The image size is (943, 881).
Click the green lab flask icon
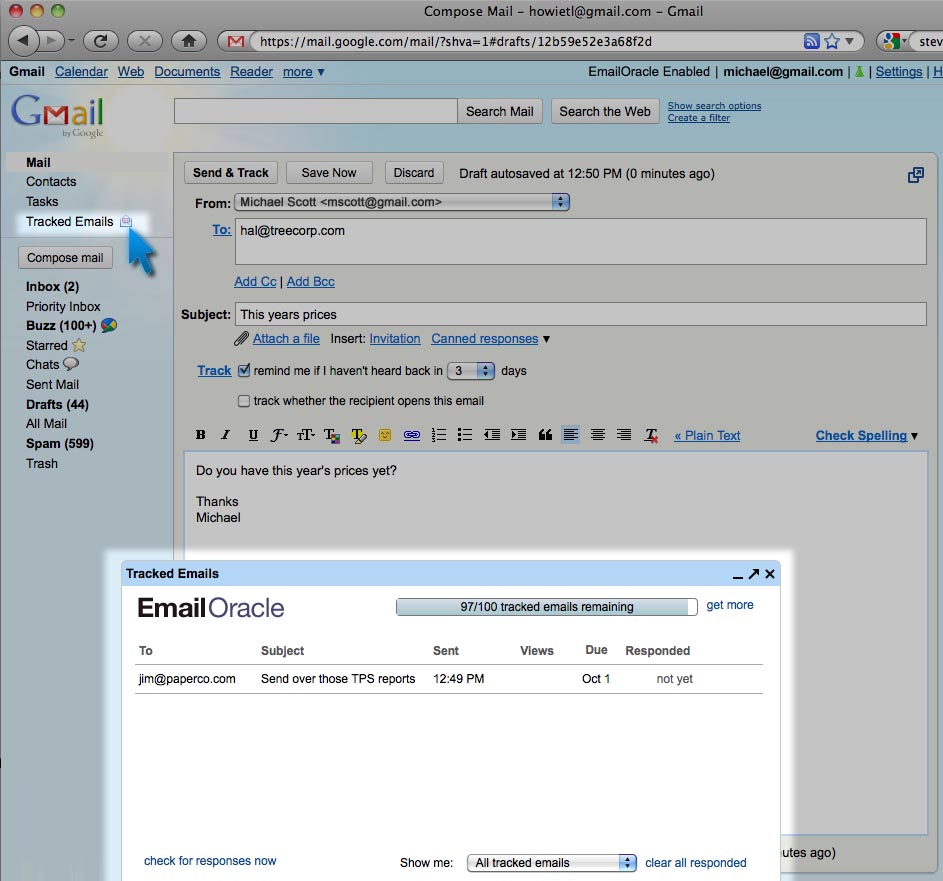tap(859, 72)
